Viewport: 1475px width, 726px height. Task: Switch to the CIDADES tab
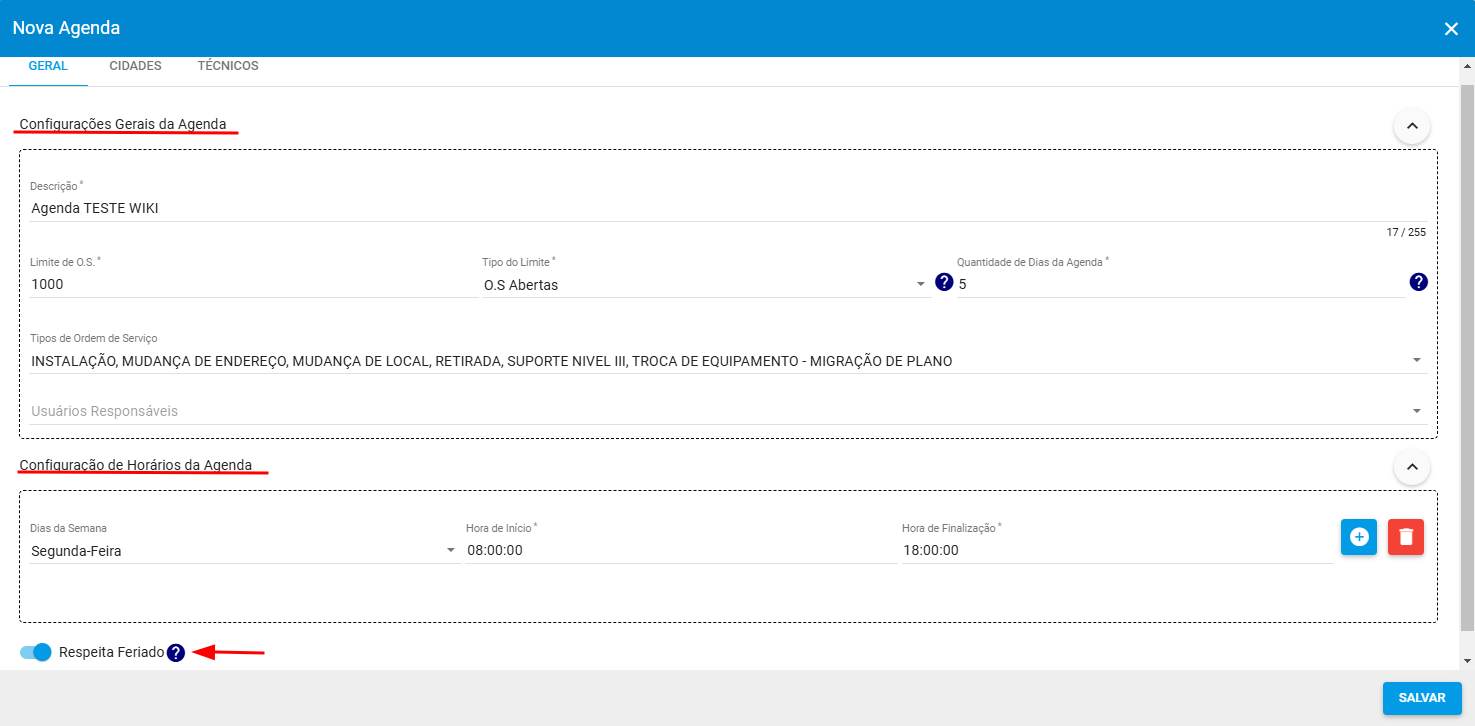pyautogui.click(x=135, y=66)
